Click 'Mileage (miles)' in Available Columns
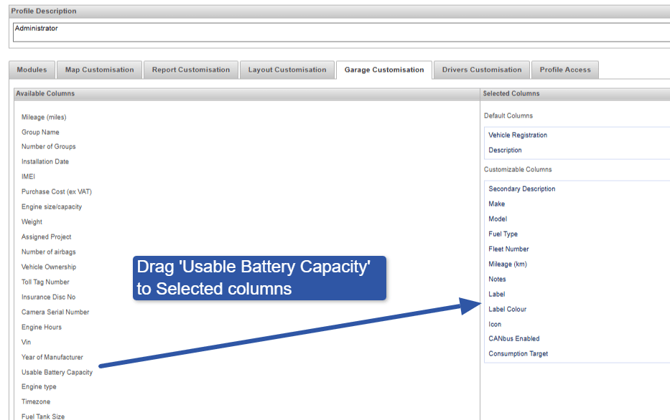 coord(44,117)
